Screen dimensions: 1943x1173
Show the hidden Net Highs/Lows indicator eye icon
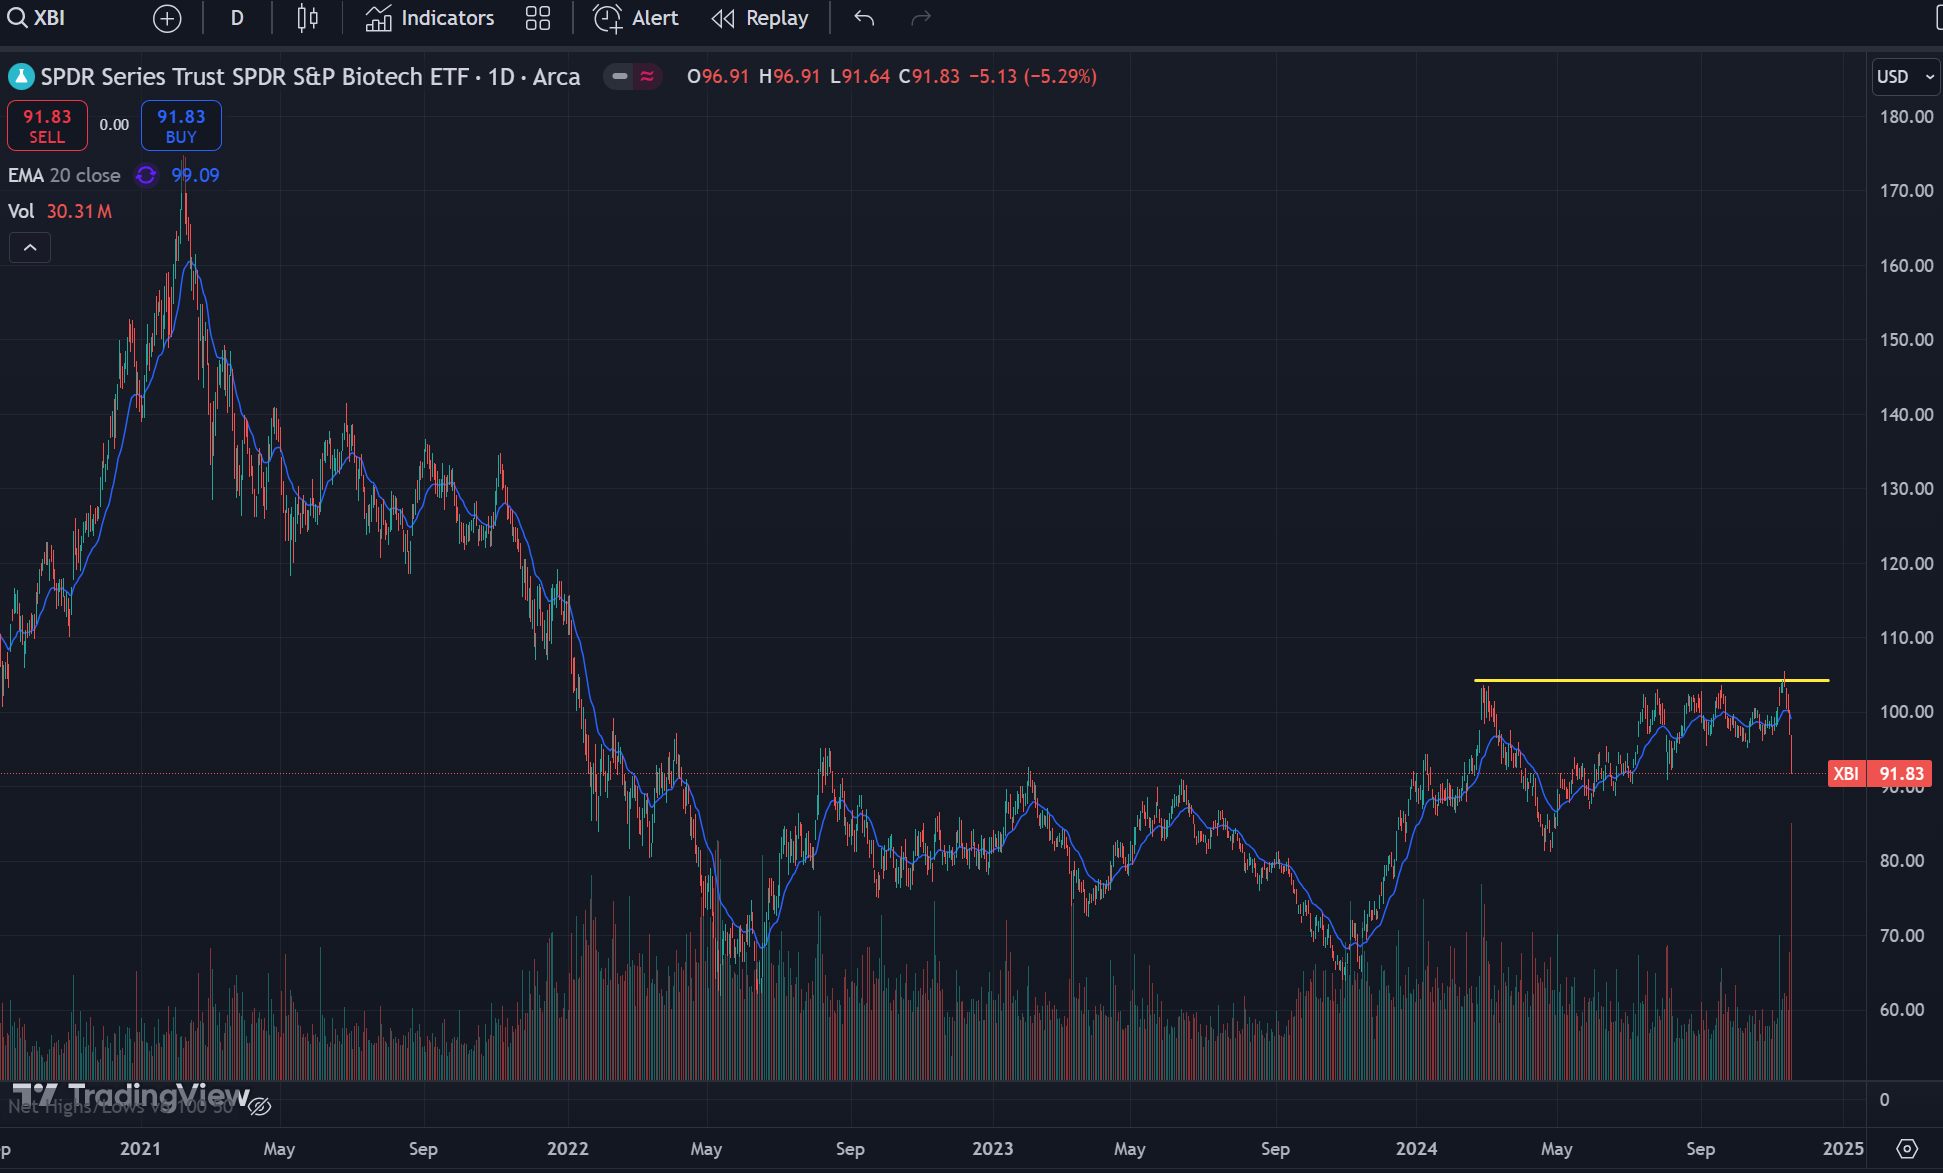click(260, 1106)
